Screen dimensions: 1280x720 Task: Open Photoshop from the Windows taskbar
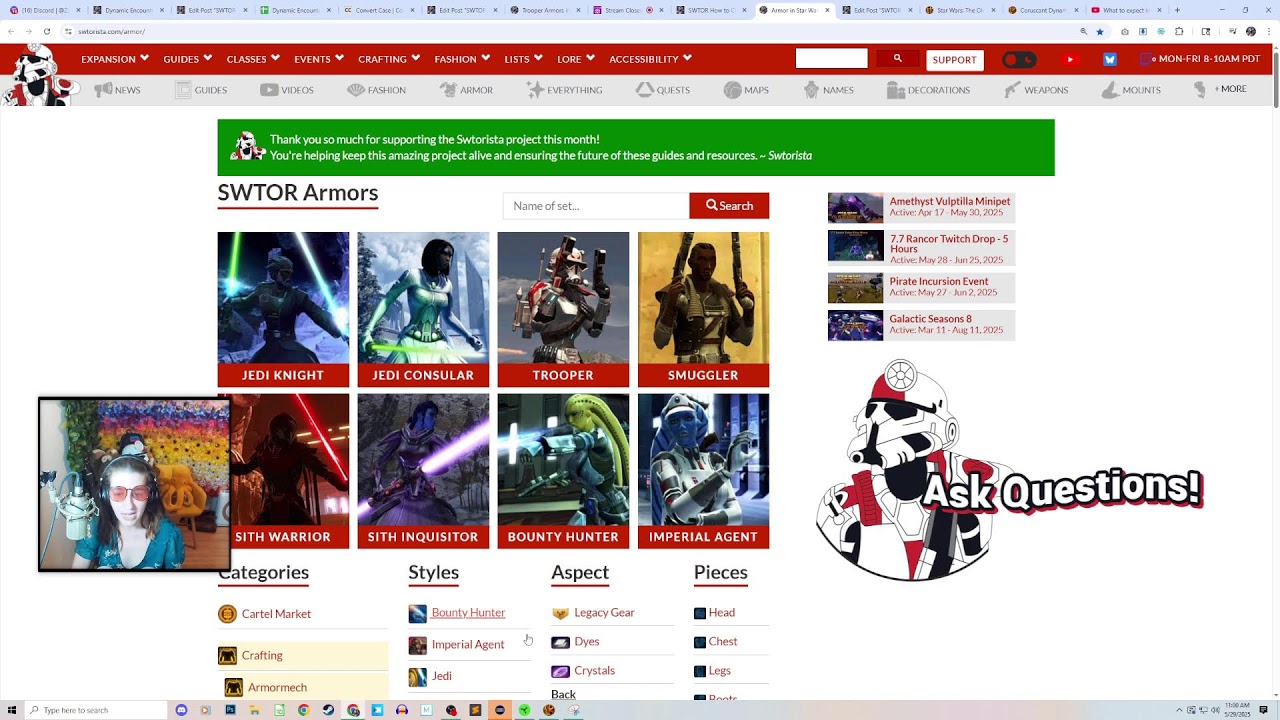pyautogui.click(x=230, y=710)
